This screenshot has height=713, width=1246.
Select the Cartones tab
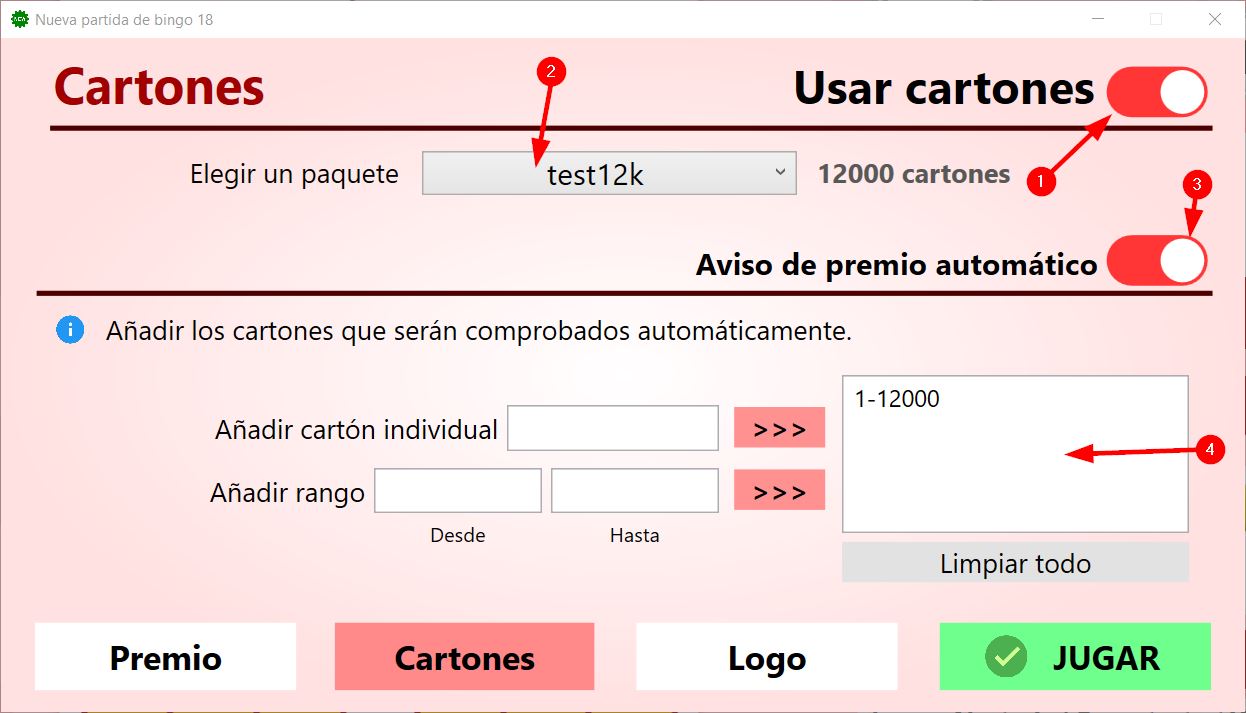464,657
